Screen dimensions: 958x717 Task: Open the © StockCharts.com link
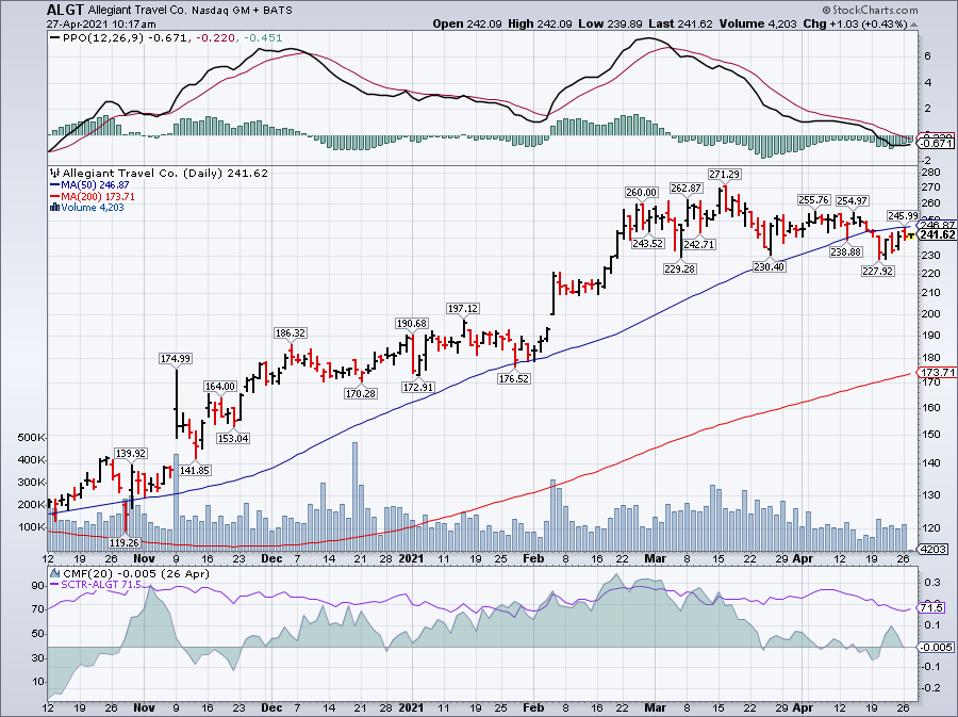tap(869, 10)
